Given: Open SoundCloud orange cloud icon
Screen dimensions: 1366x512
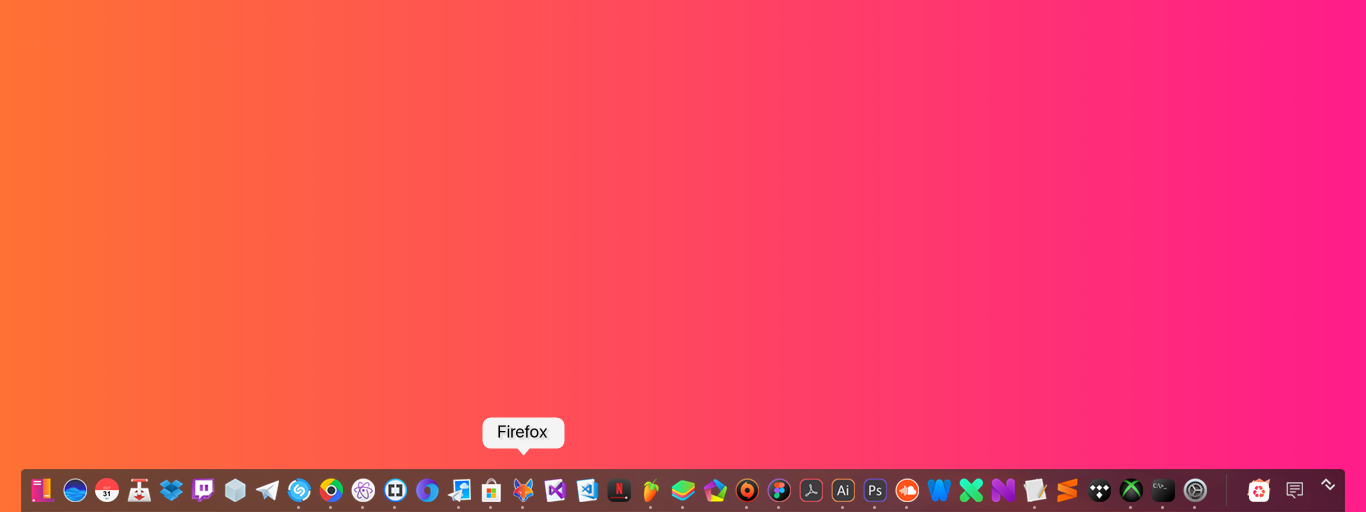Looking at the screenshot, I should [x=907, y=490].
